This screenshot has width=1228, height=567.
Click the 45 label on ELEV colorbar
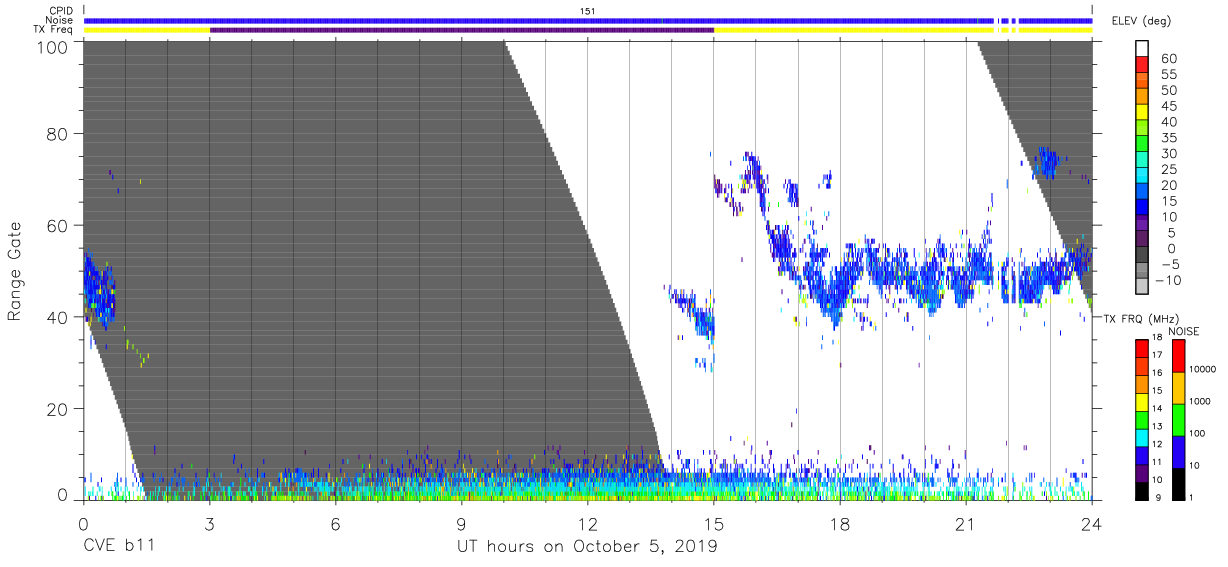tap(1168, 106)
